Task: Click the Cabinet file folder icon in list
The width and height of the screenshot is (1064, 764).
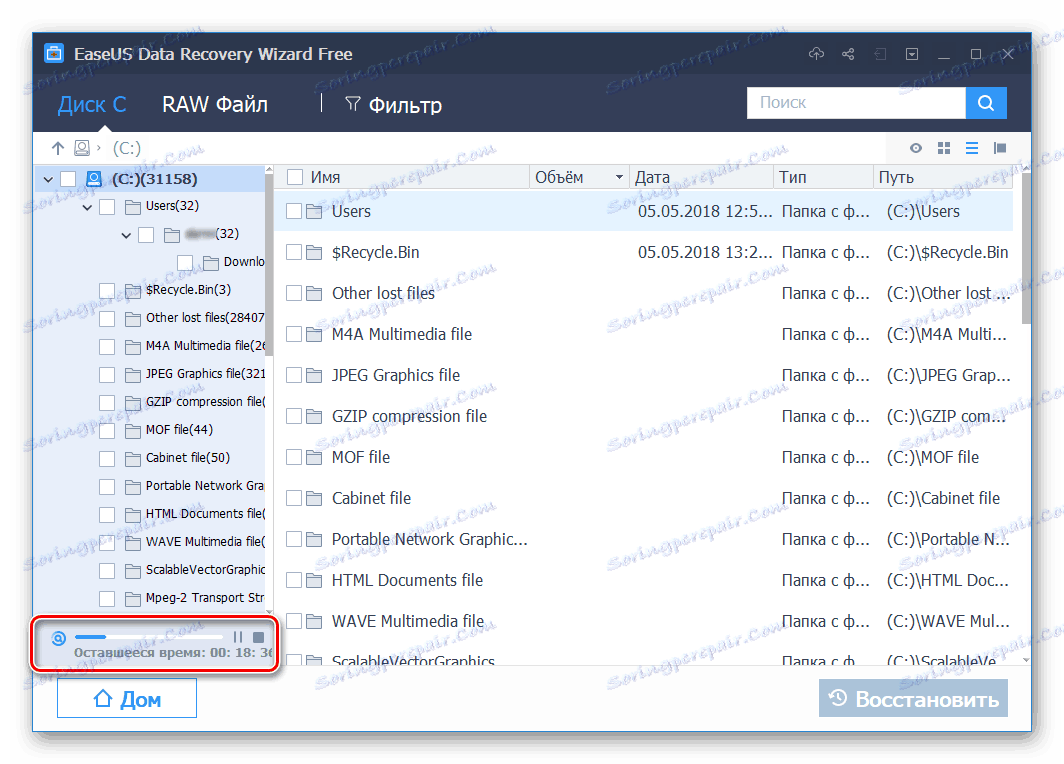Action: tap(314, 499)
